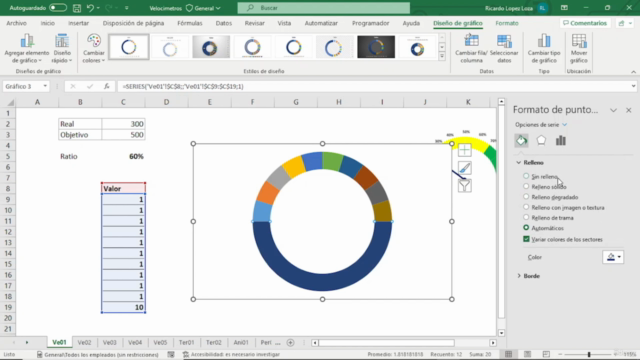Click the chart elements plus button

(464, 150)
